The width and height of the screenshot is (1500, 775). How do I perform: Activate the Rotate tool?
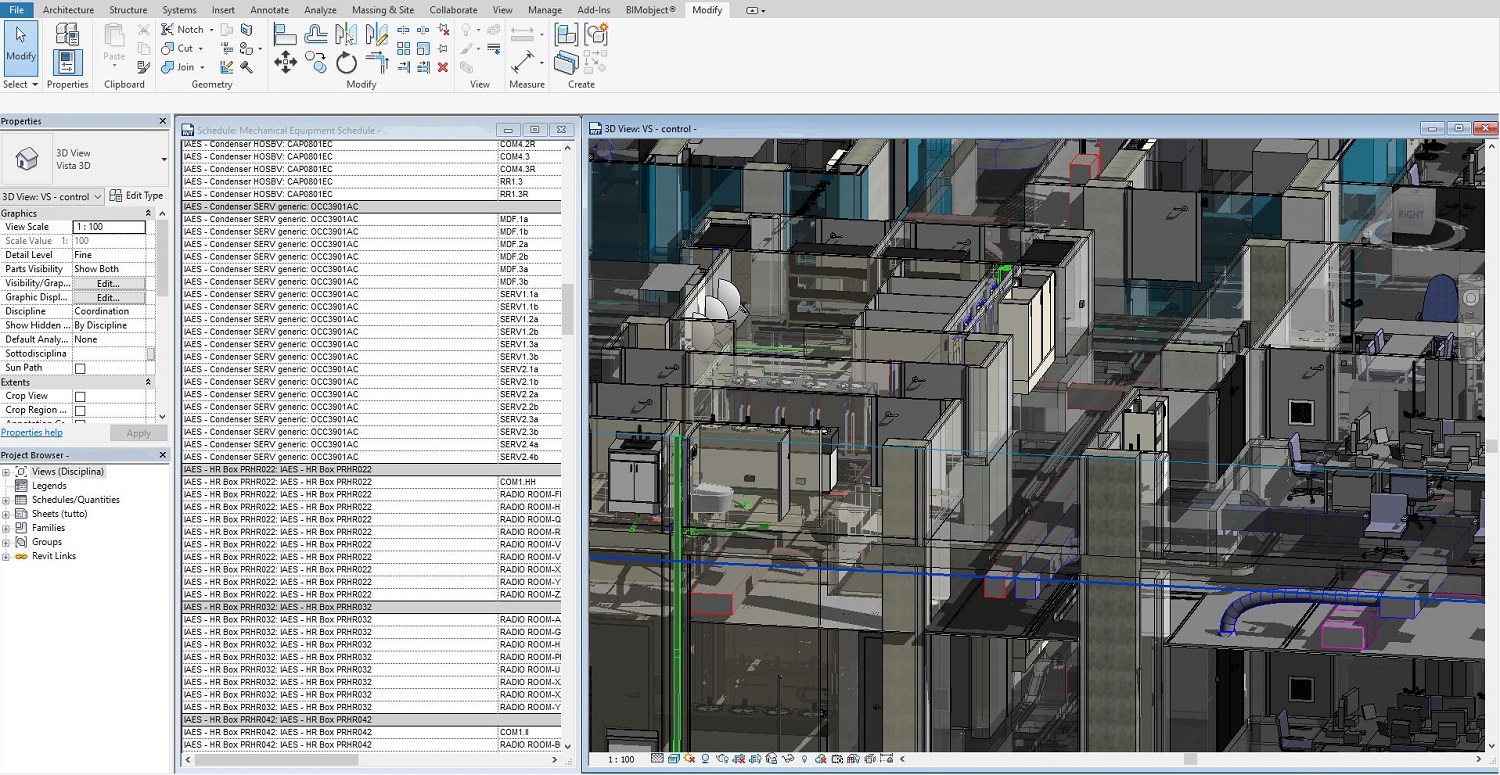point(346,63)
